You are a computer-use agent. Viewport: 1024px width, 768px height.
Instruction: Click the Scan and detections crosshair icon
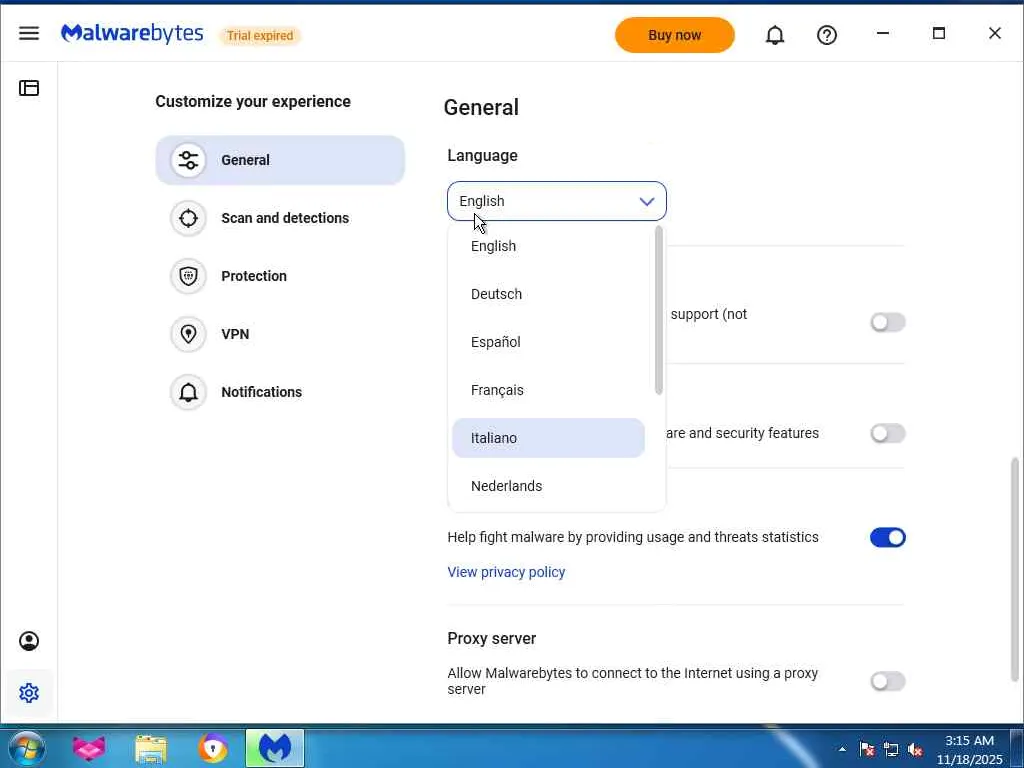click(188, 218)
